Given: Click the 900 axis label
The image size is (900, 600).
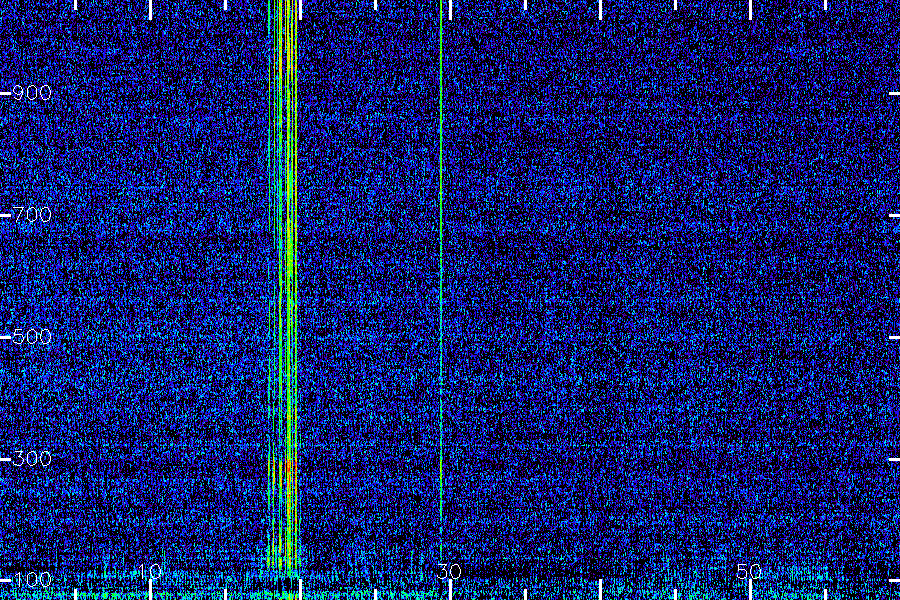Looking at the screenshot, I should tap(32, 92).
